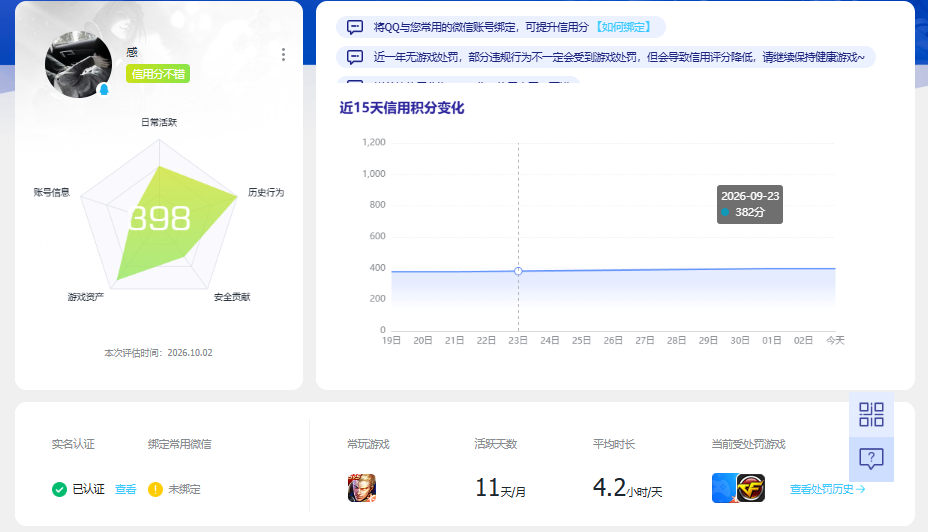Click the 未绑定 status text
The height and width of the screenshot is (532, 928).
(x=185, y=489)
